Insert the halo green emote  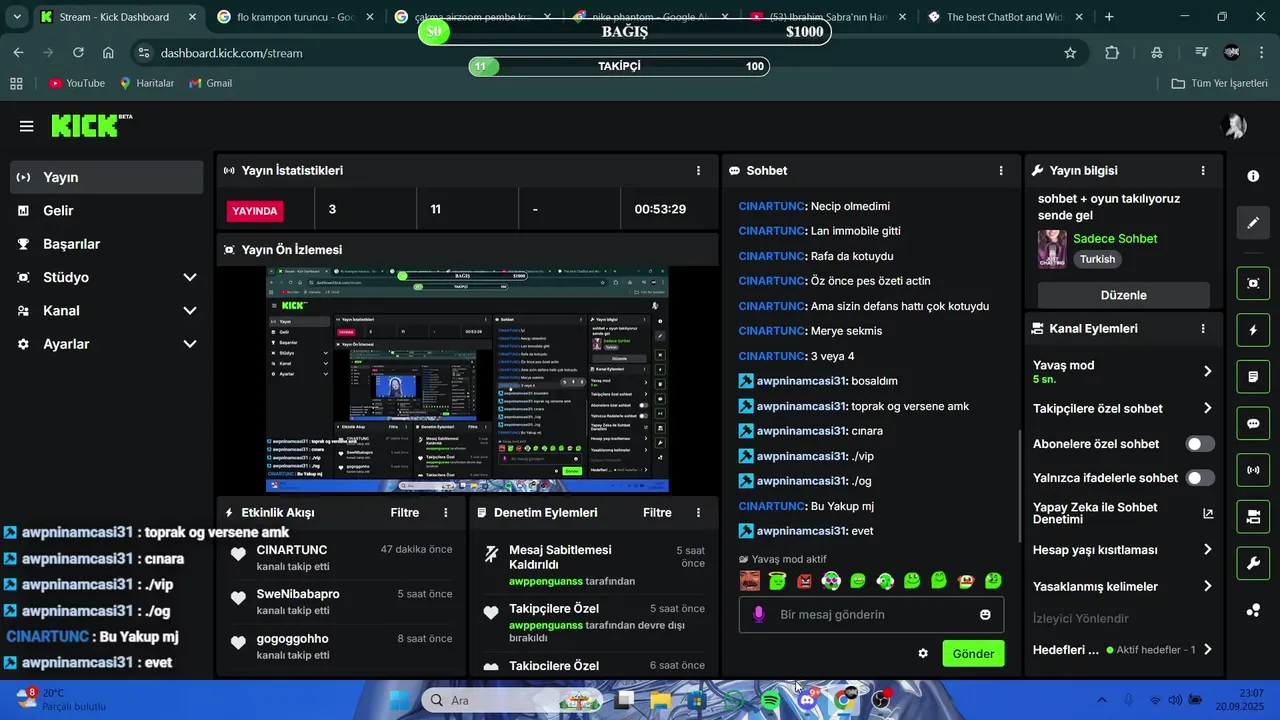coord(777,580)
